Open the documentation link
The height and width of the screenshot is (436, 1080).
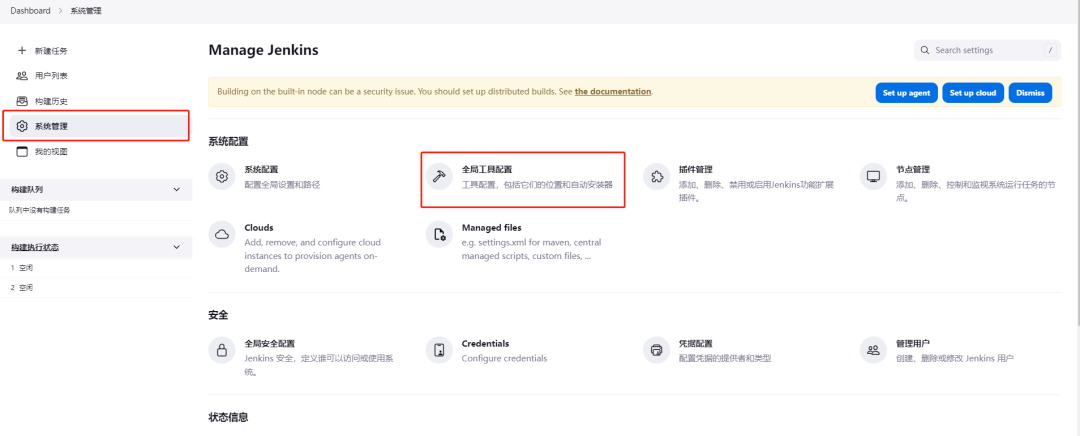[x=613, y=92]
